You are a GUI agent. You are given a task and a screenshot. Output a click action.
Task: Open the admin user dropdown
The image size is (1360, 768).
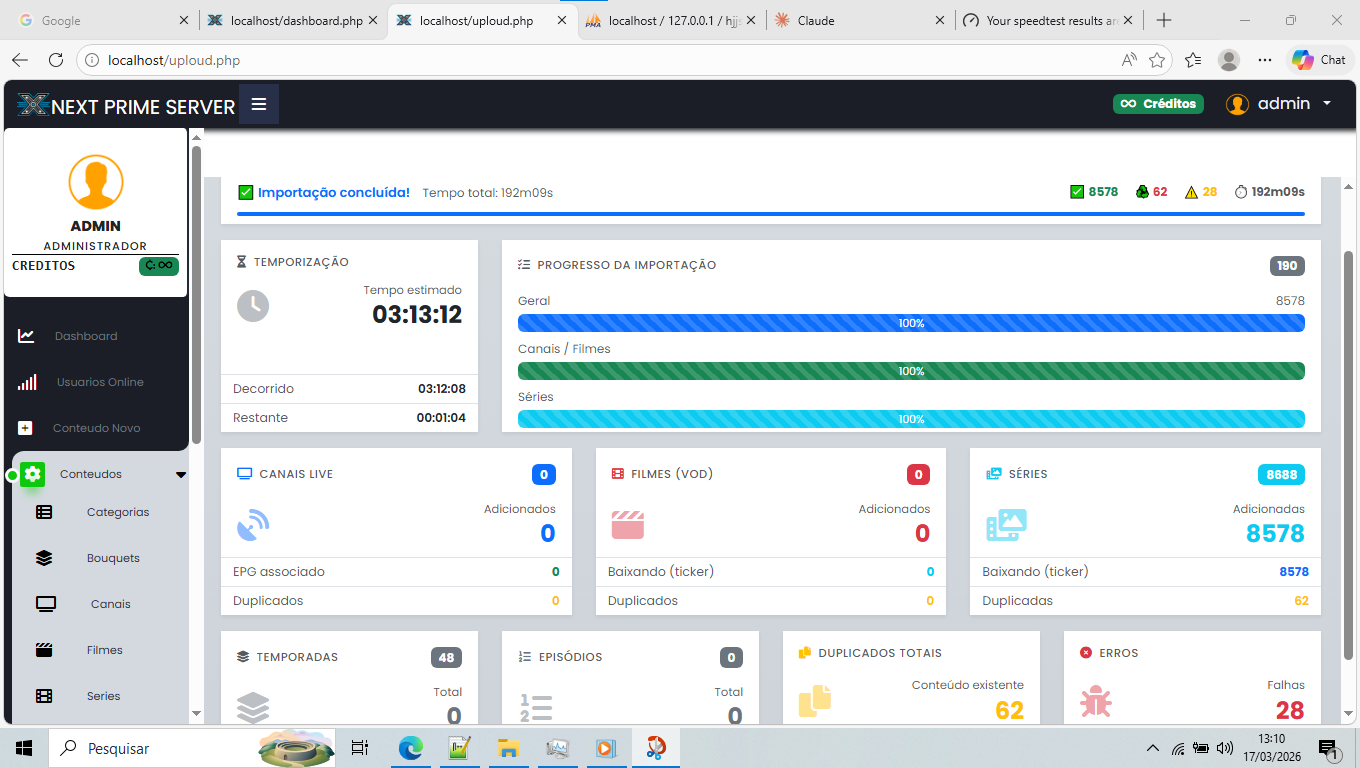tap(1279, 104)
